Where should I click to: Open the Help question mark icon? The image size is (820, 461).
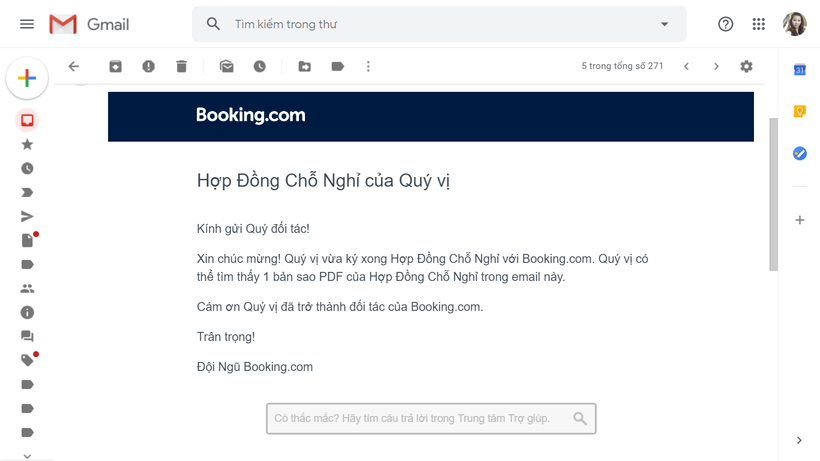coord(725,24)
